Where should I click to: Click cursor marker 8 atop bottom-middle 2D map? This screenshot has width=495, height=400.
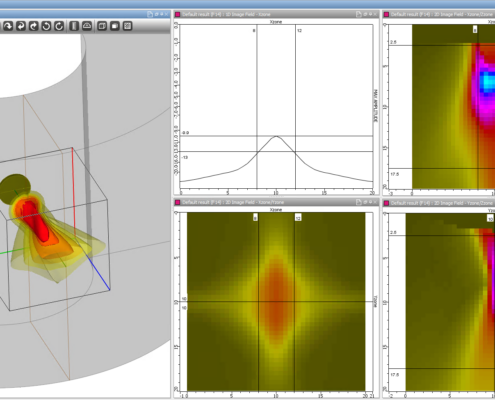click(255, 218)
